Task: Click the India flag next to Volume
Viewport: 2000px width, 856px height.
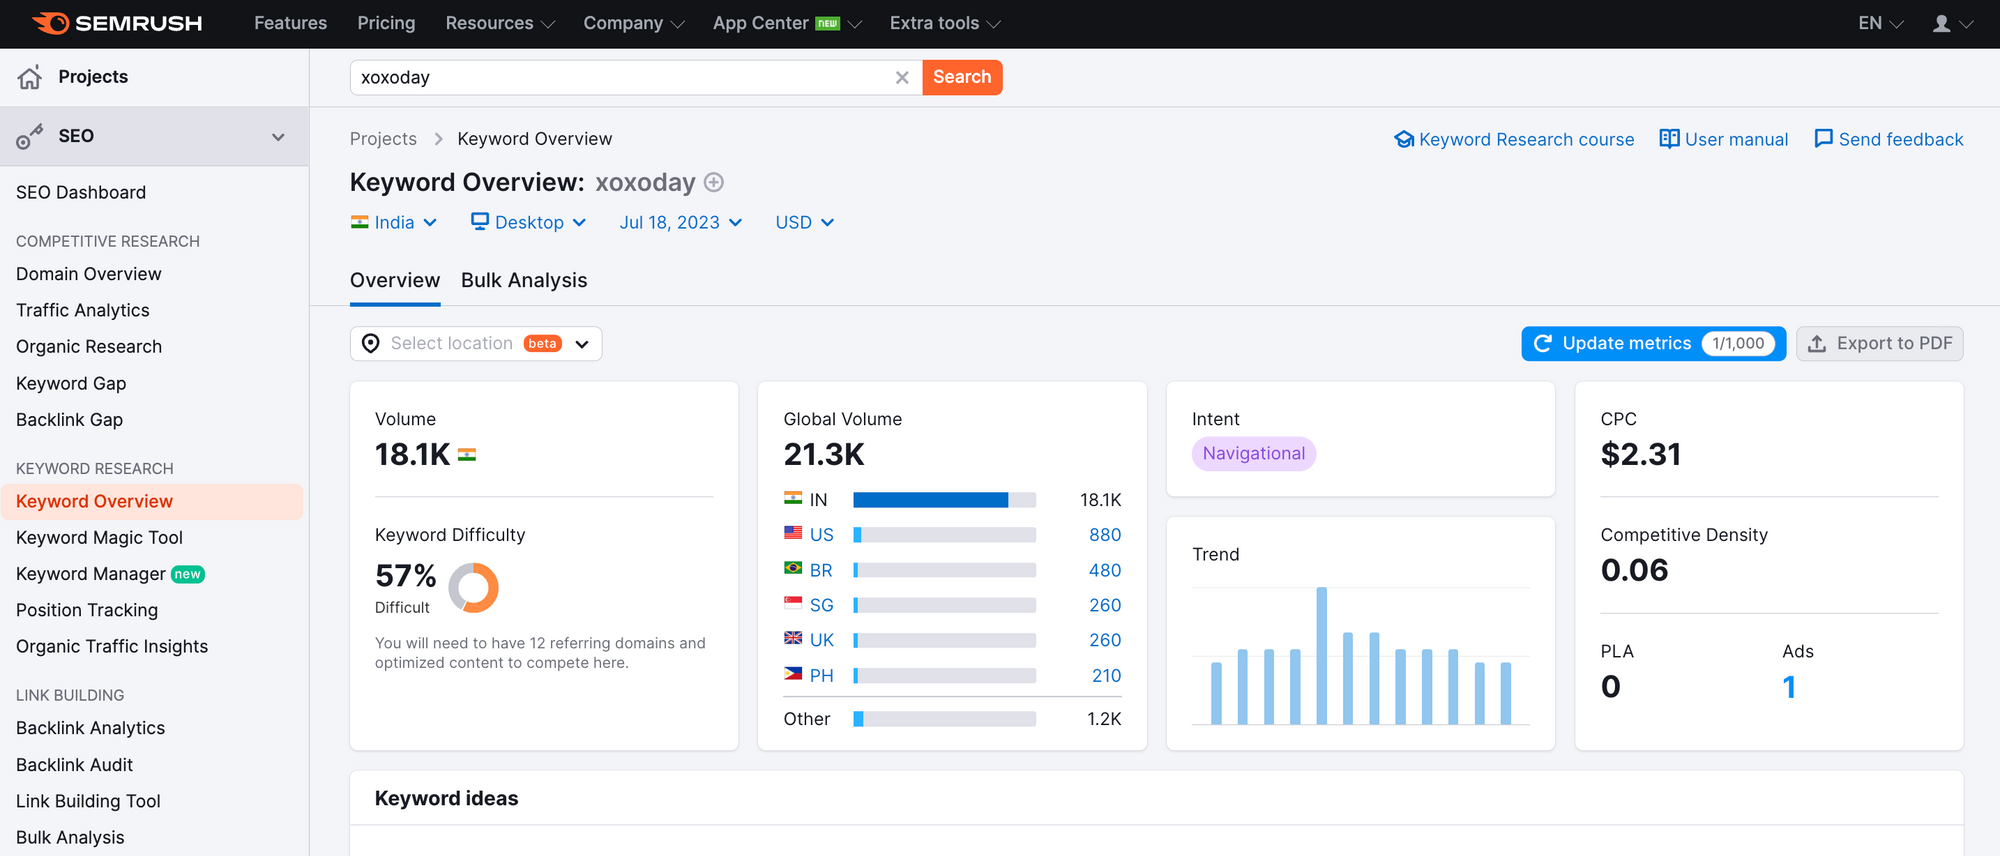Action: [467, 455]
